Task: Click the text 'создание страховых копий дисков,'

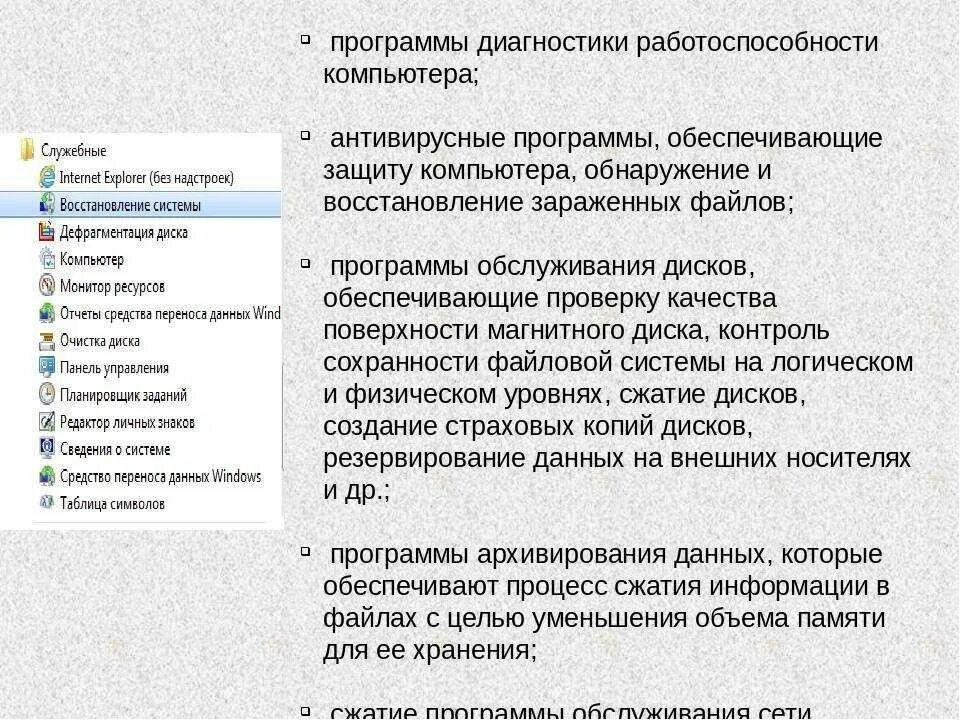Action: click(538, 426)
